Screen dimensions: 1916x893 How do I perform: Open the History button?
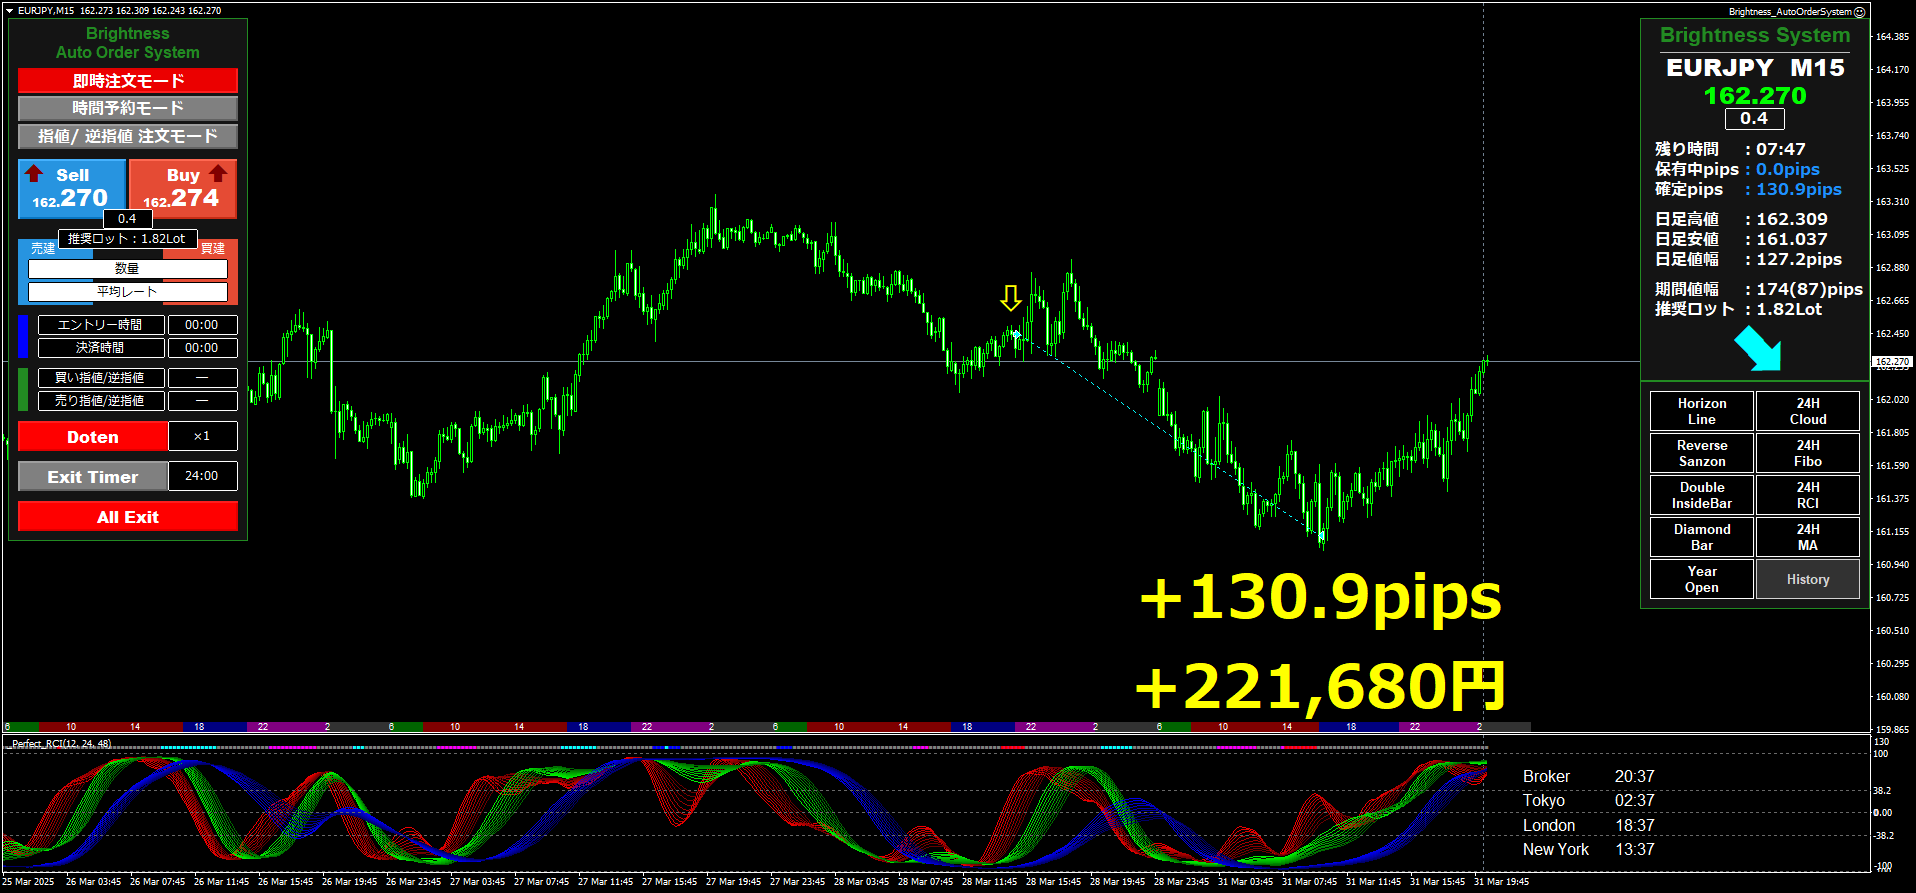point(1808,579)
